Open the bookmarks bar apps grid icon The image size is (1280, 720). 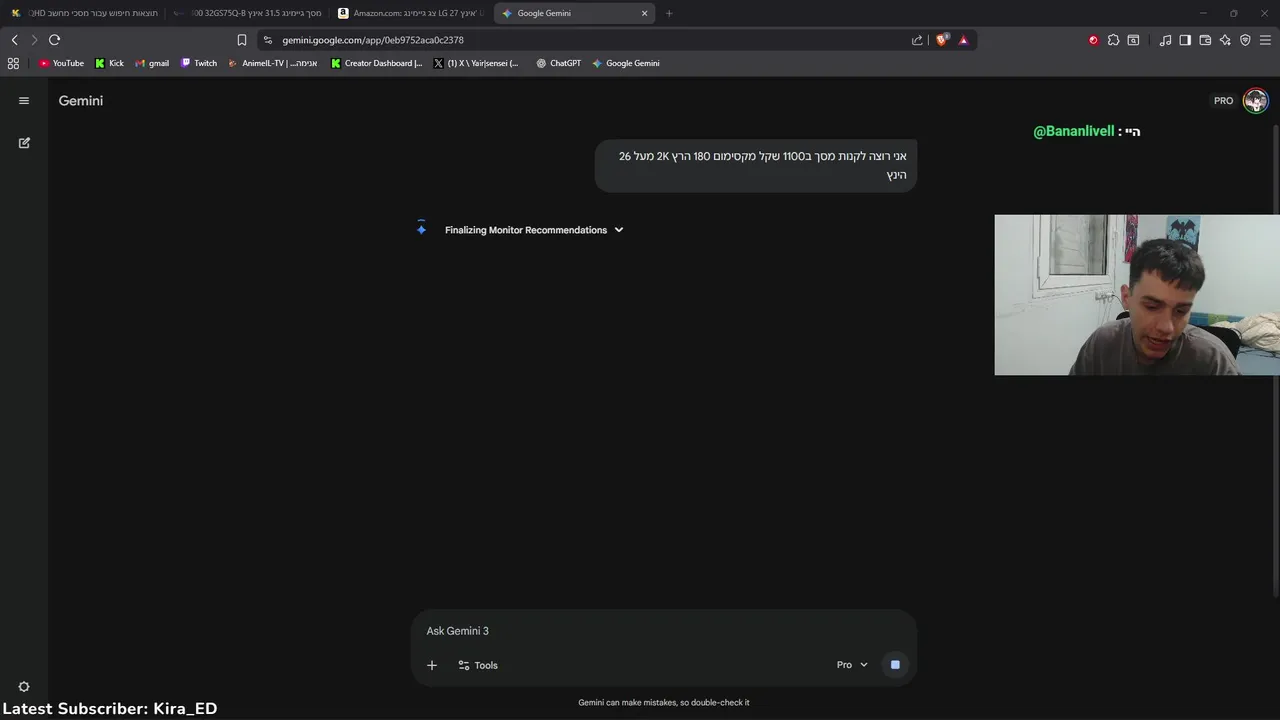click(13, 63)
